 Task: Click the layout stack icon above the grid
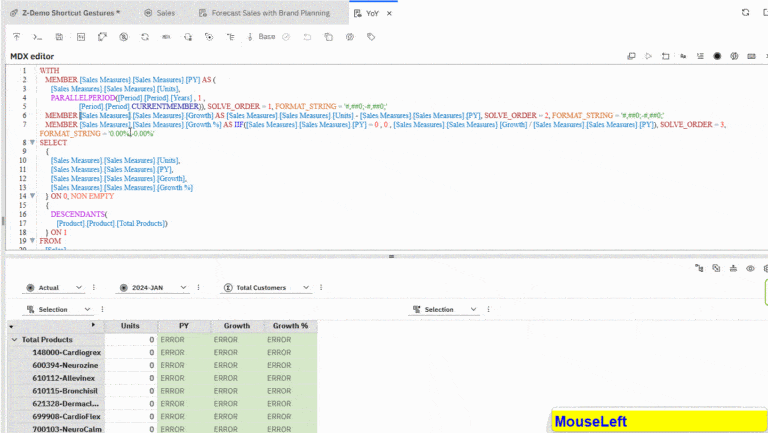733,268
